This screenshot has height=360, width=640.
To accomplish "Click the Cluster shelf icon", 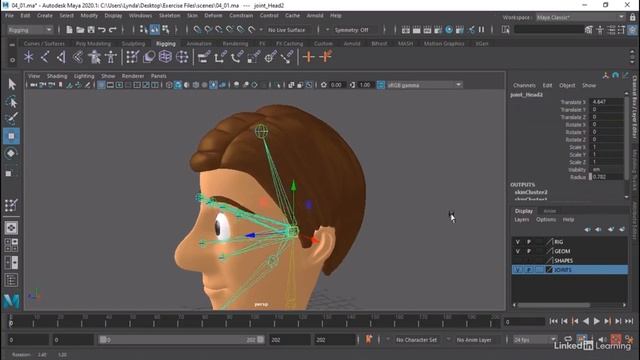I will (x=182, y=57).
